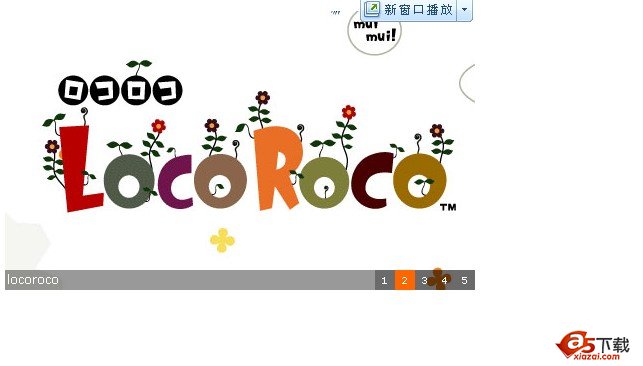
Task: Expand the dropdown arrow beside 新窗口播放
Action: 464,9
